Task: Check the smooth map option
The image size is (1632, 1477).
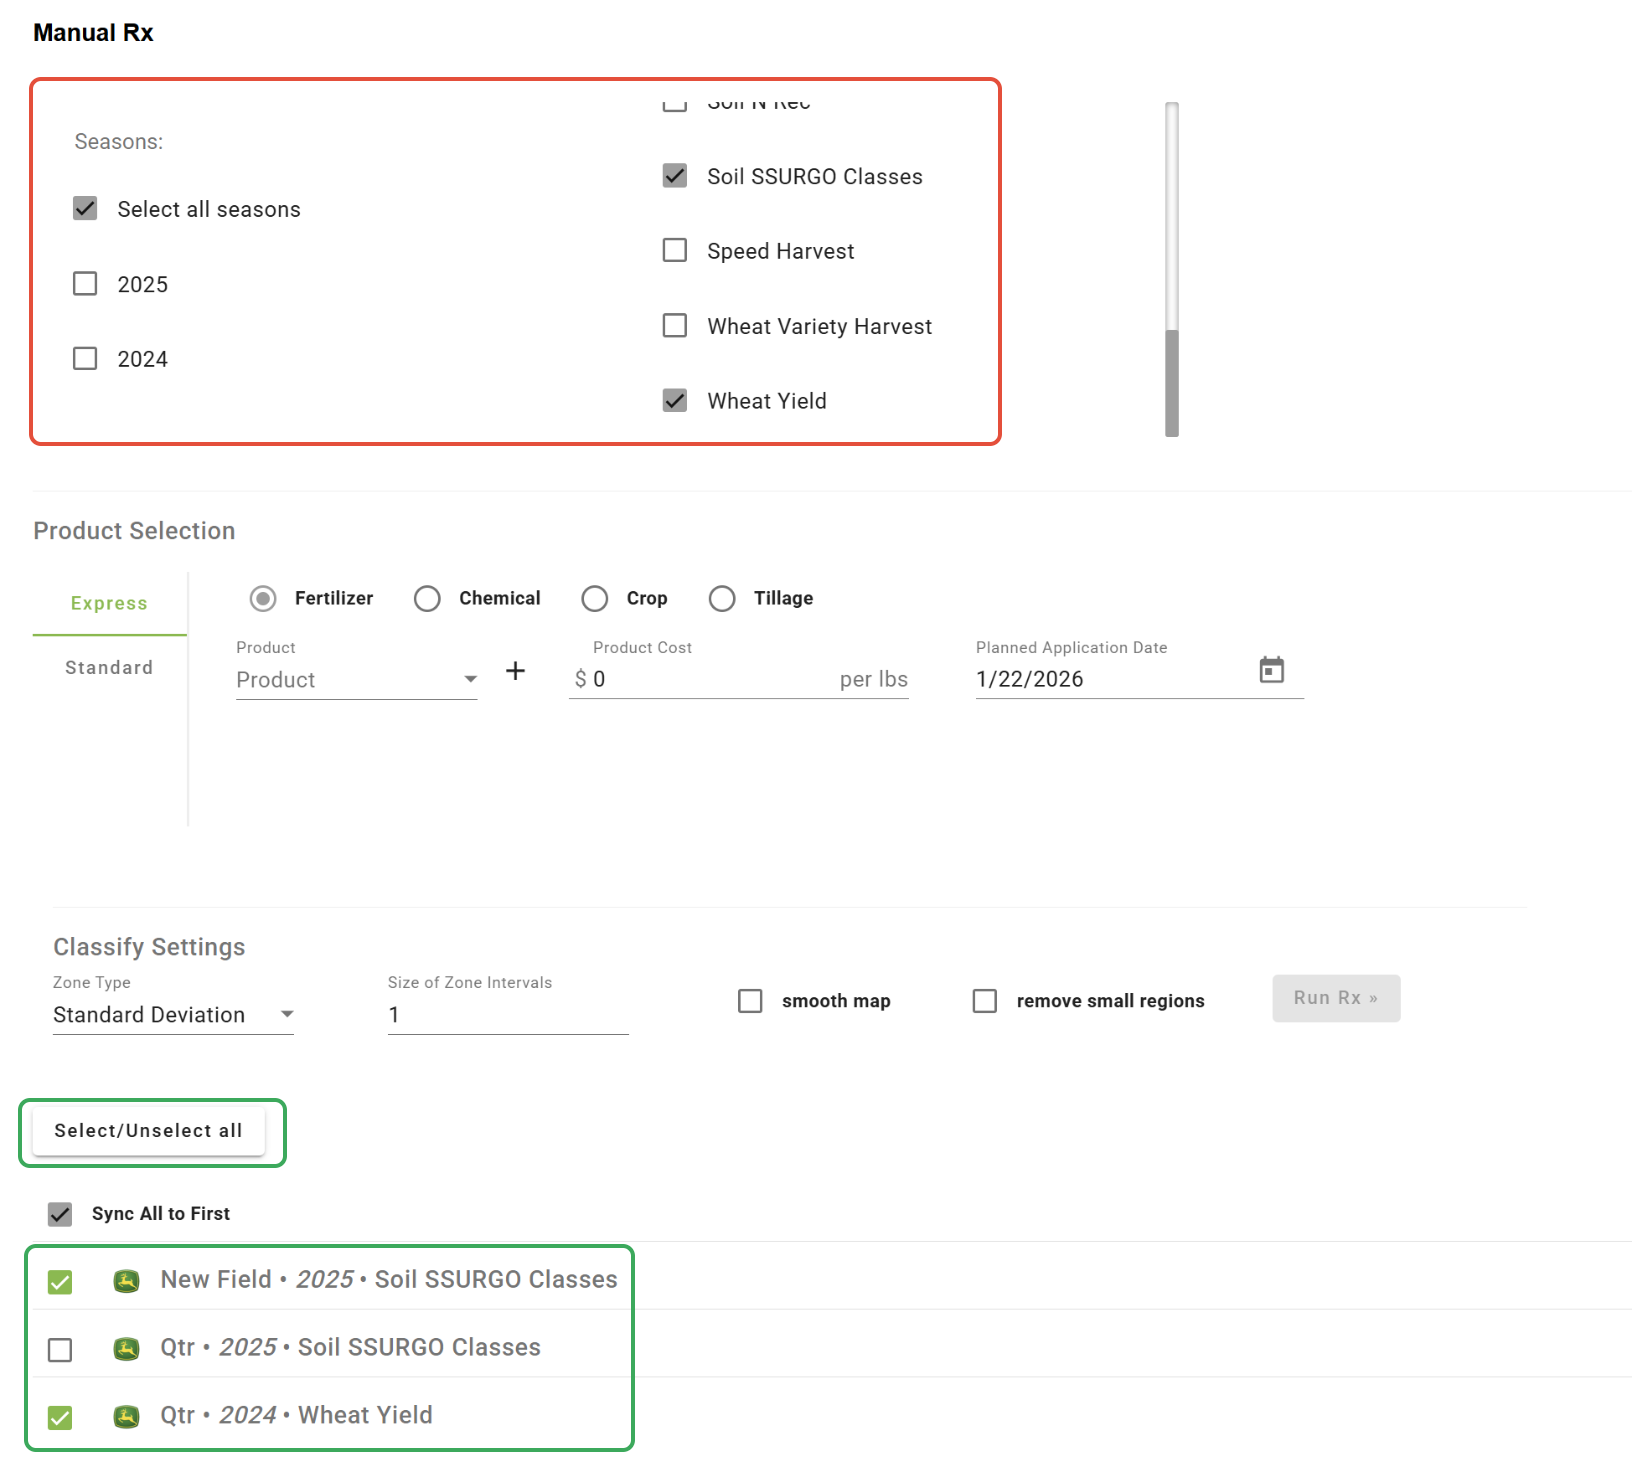Action: (750, 1001)
